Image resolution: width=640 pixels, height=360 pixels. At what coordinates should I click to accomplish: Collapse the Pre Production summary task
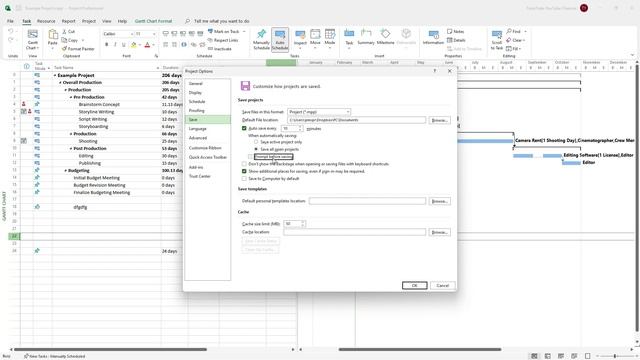[x=71, y=97]
